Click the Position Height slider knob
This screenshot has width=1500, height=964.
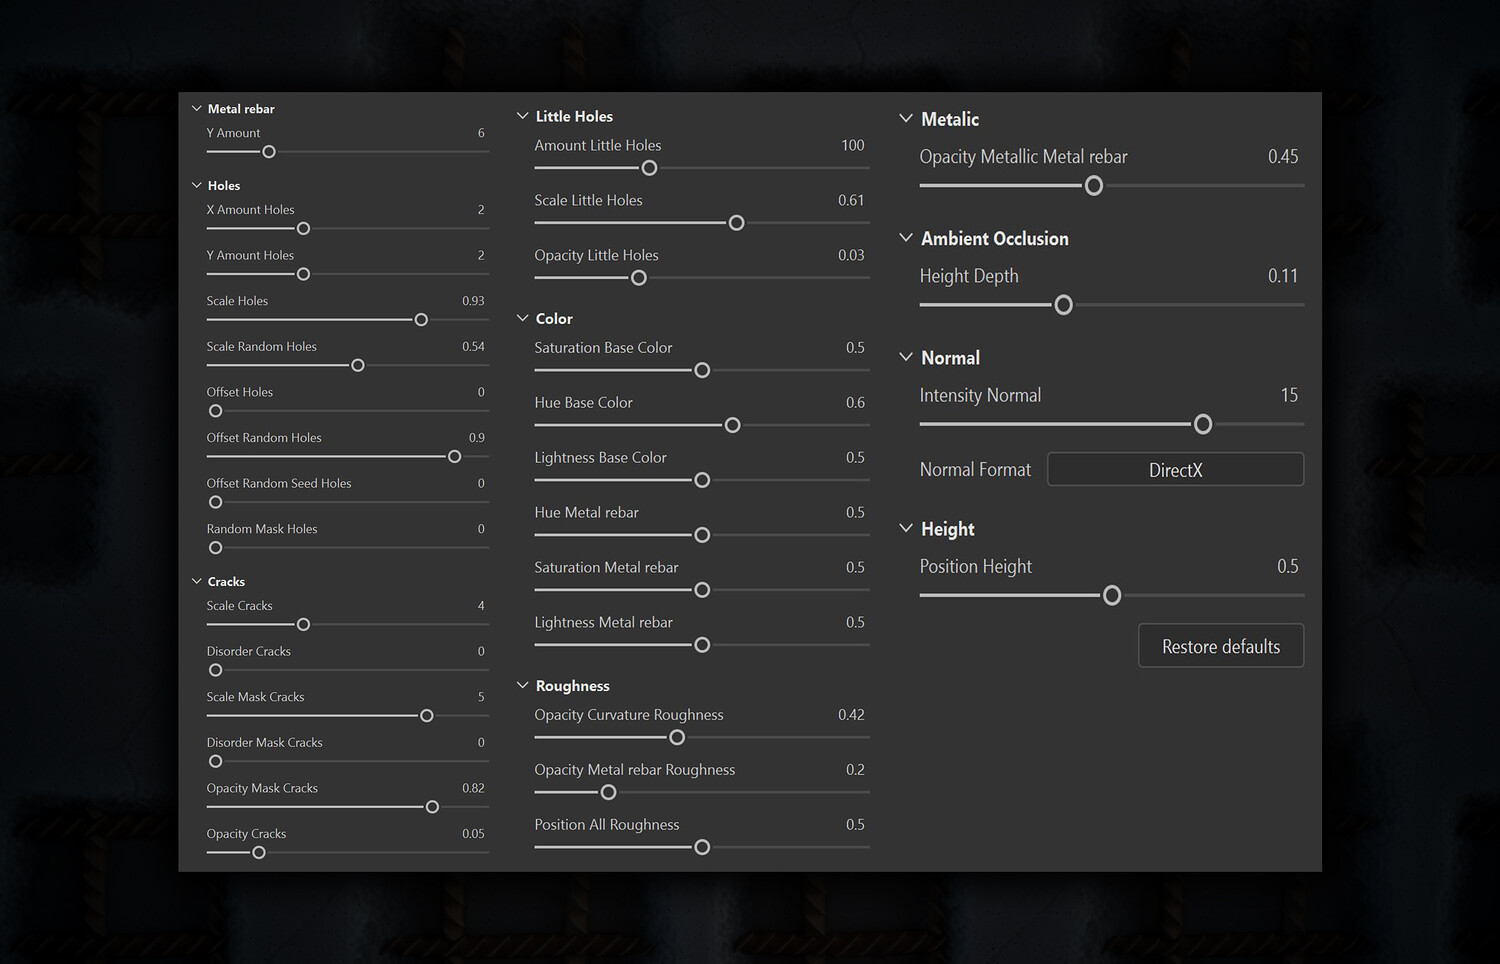pos(1112,596)
